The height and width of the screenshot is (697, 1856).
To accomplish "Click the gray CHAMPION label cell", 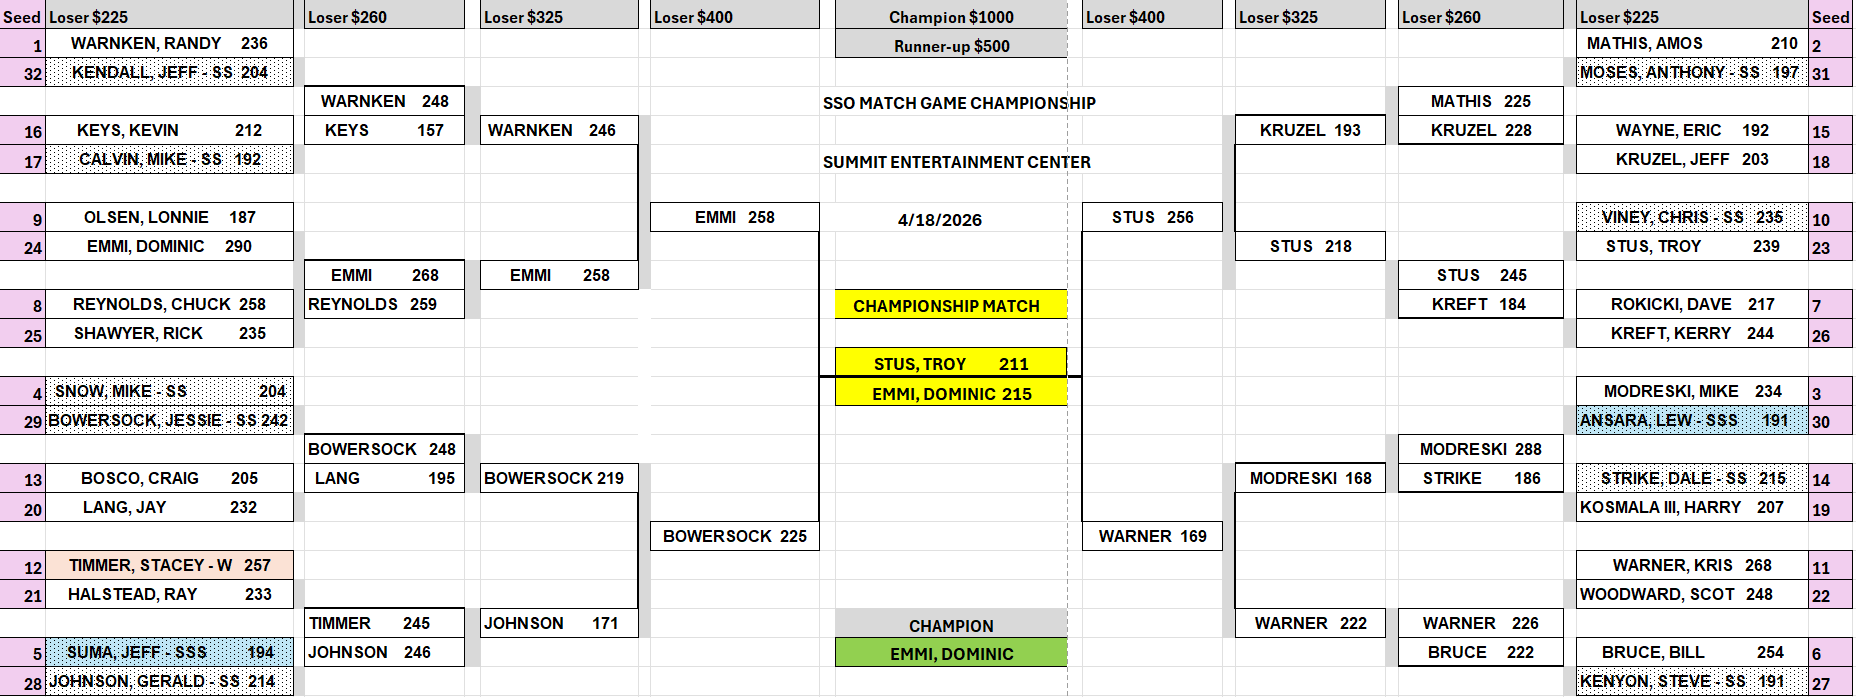I will 951,625.
